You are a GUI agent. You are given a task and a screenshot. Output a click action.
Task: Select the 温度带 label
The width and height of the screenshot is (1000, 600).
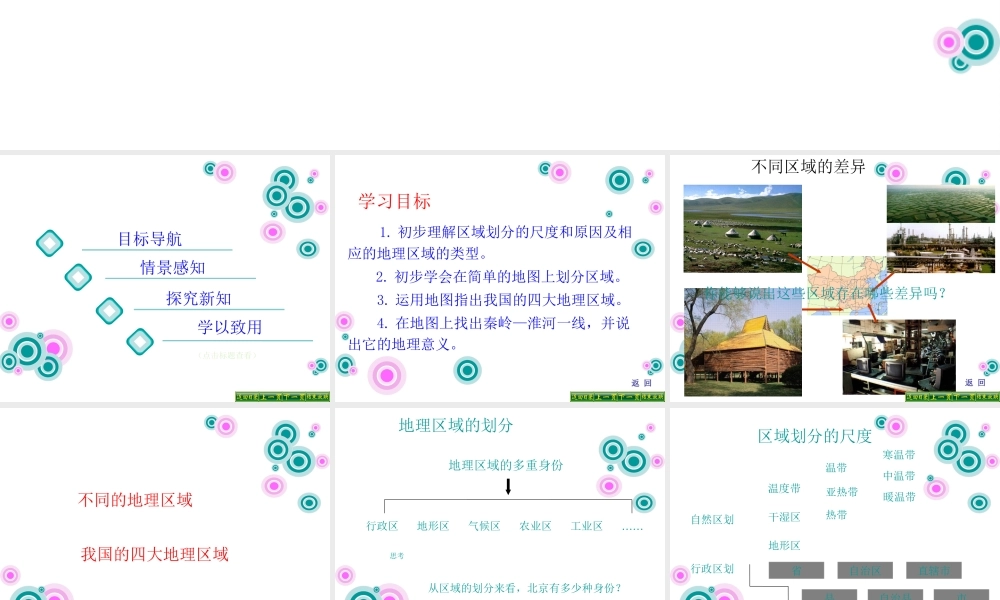coord(784,488)
